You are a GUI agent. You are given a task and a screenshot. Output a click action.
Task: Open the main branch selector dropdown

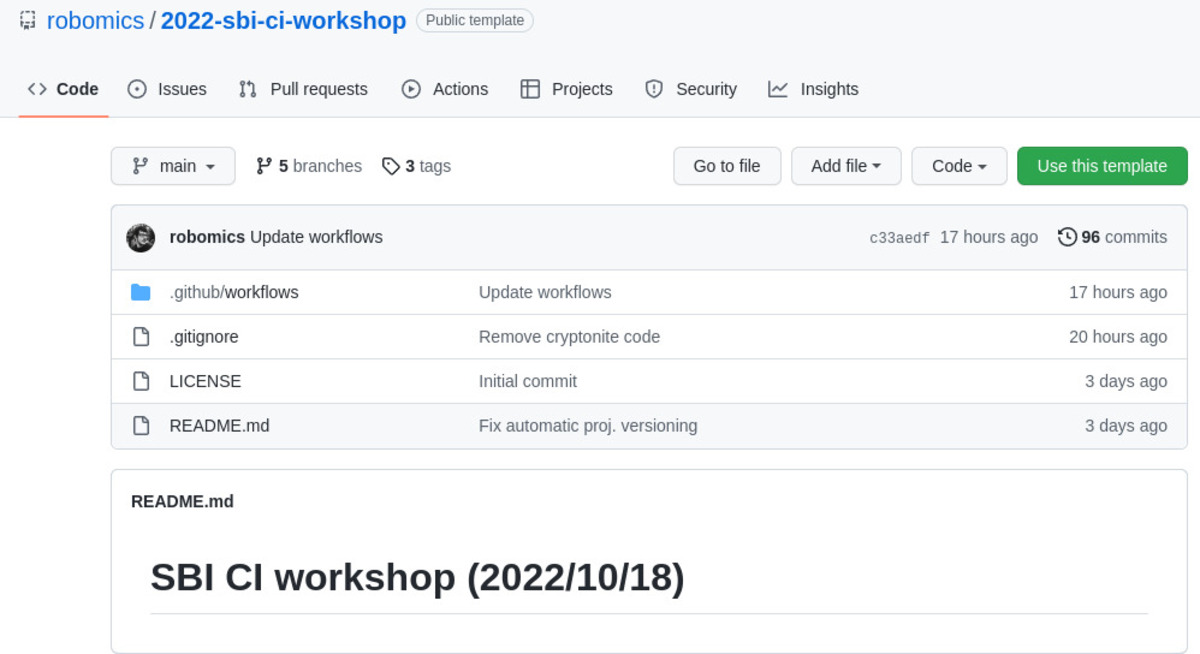coord(173,166)
